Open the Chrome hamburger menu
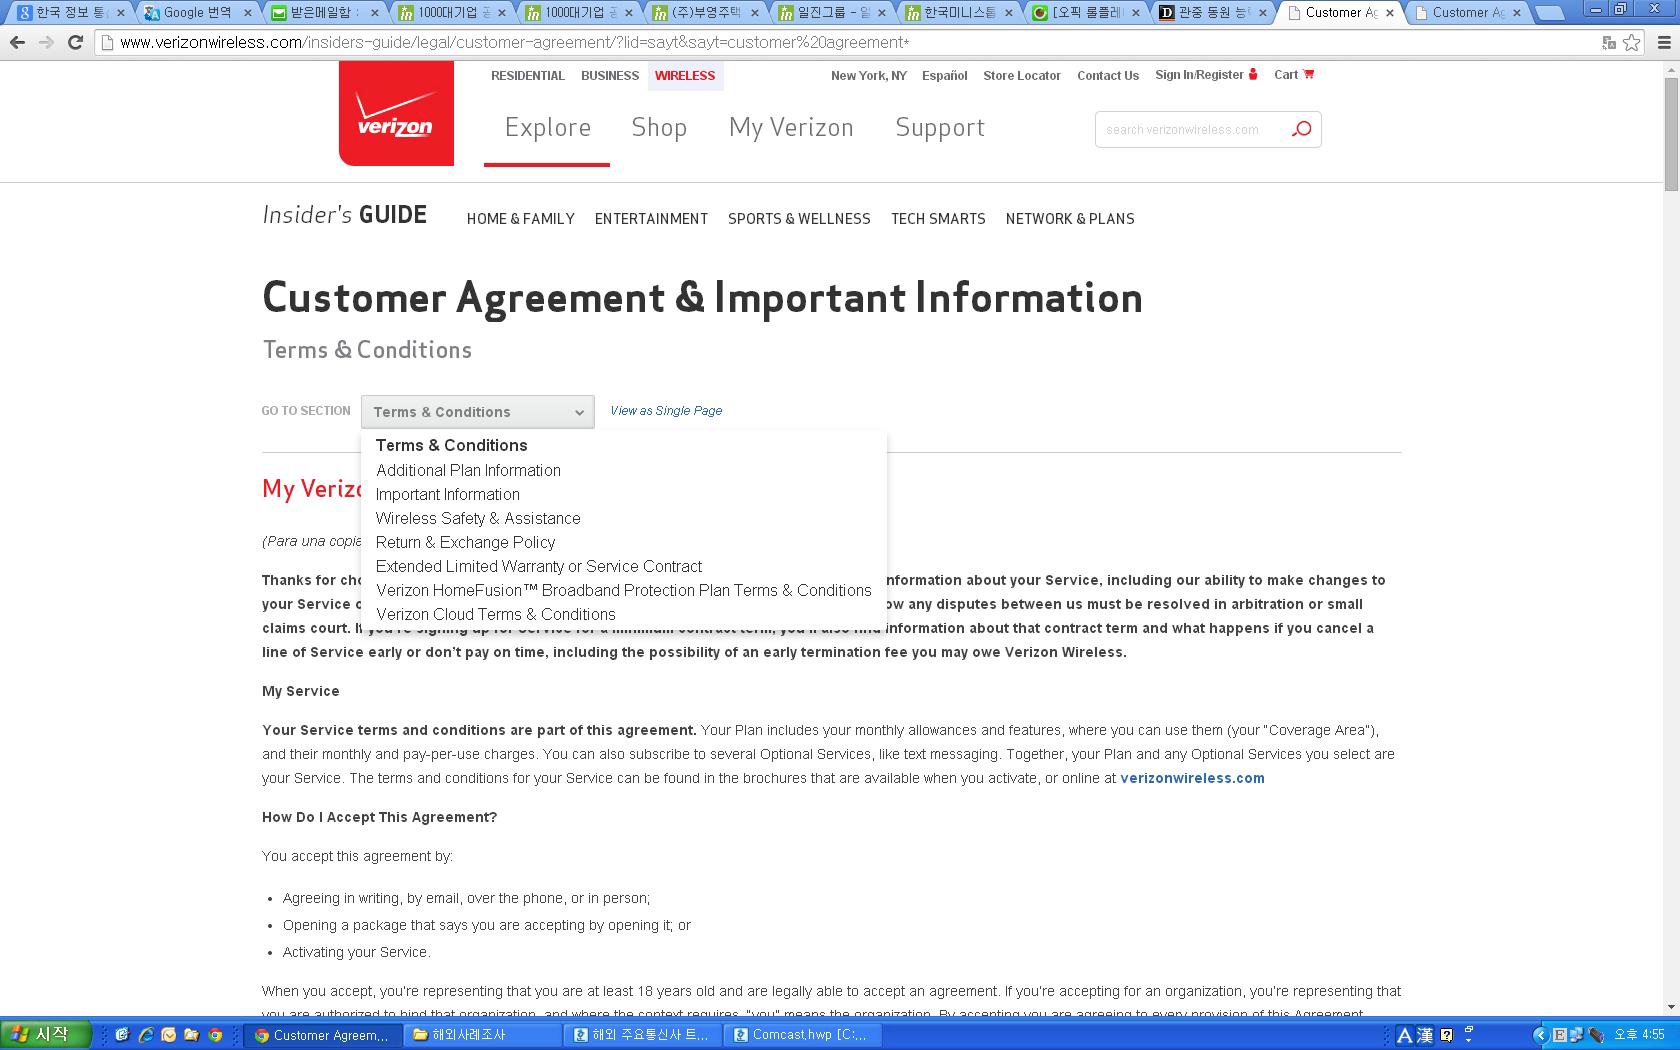The image size is (1680, 1050). coord(1664,43)
